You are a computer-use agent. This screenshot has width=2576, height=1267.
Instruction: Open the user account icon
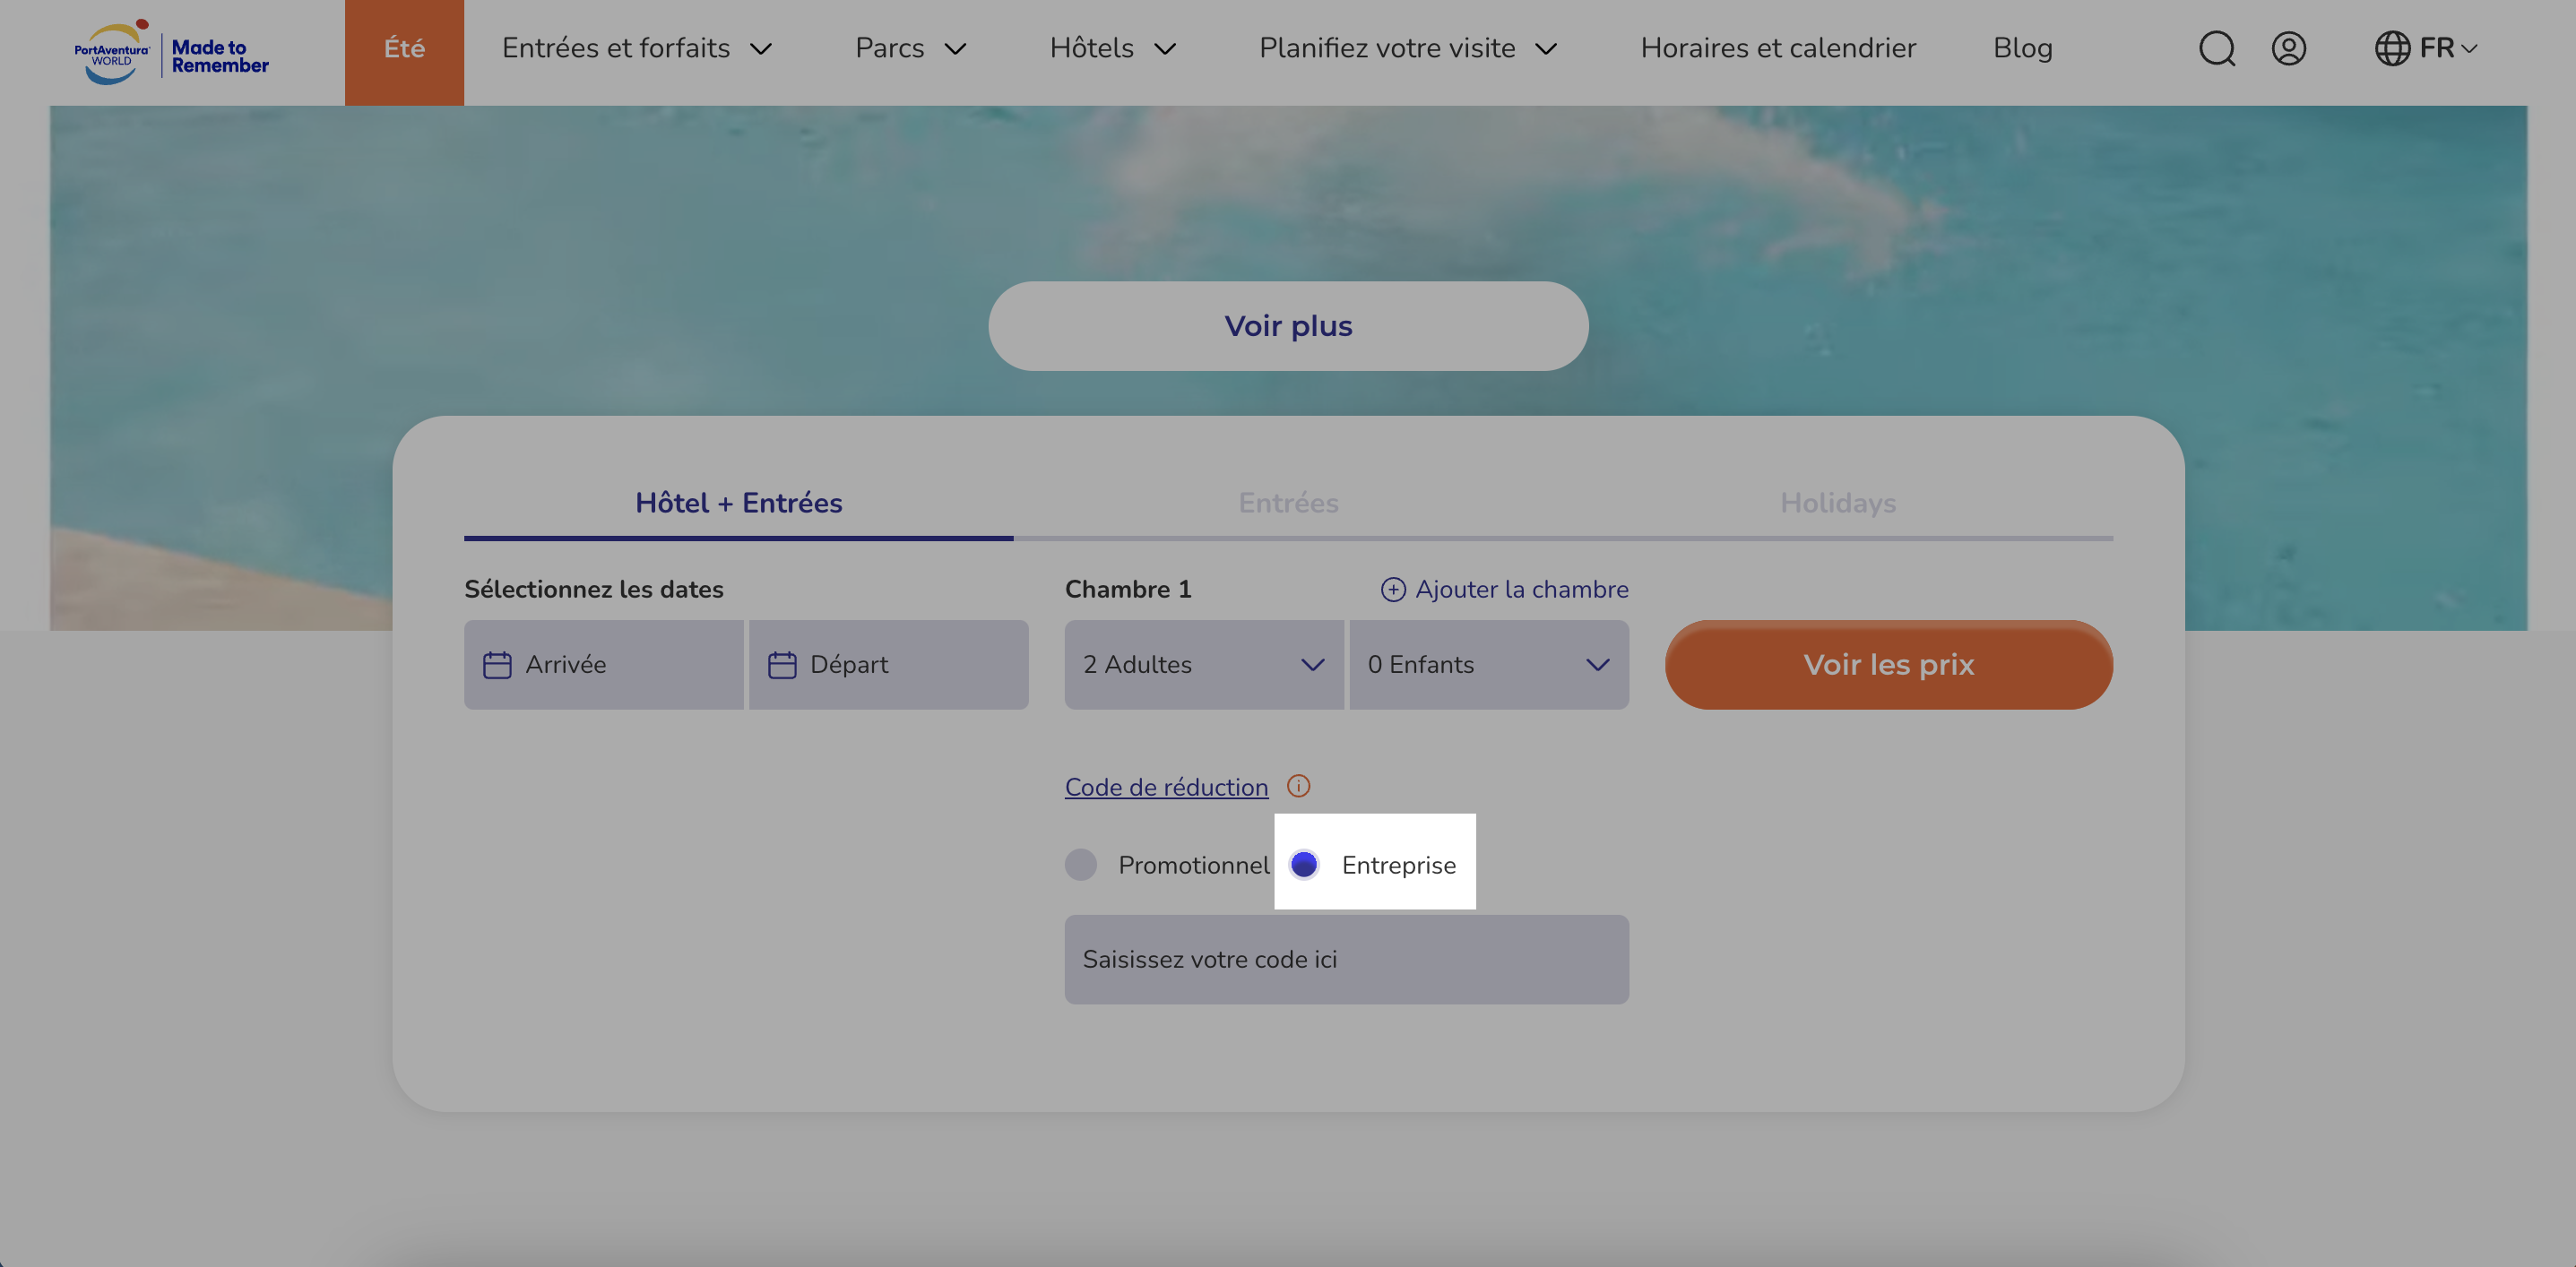[x=2288, y=48]
